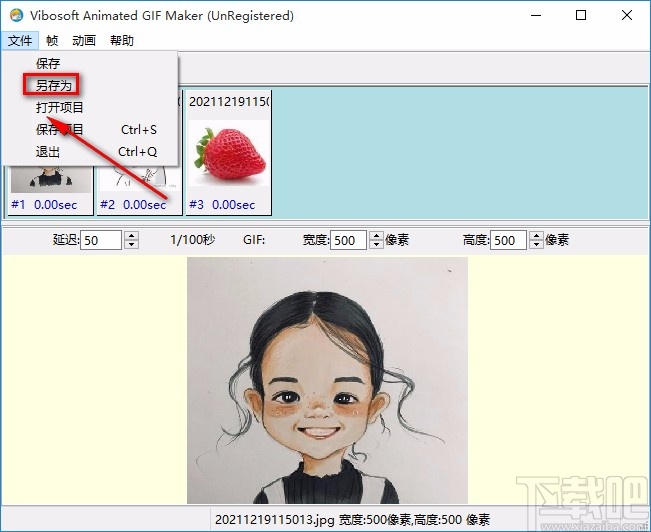
Task: Open the 动画 menu
Action: pos(84,41)
